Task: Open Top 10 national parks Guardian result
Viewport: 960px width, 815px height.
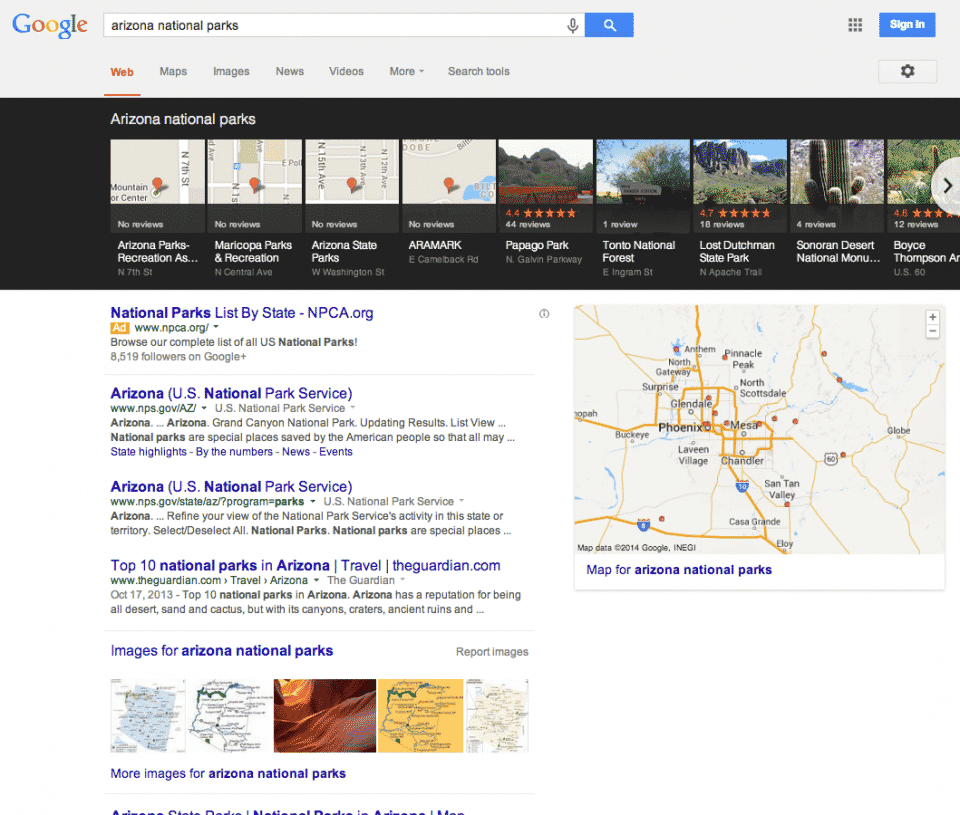Action: (x=306, y=565)
